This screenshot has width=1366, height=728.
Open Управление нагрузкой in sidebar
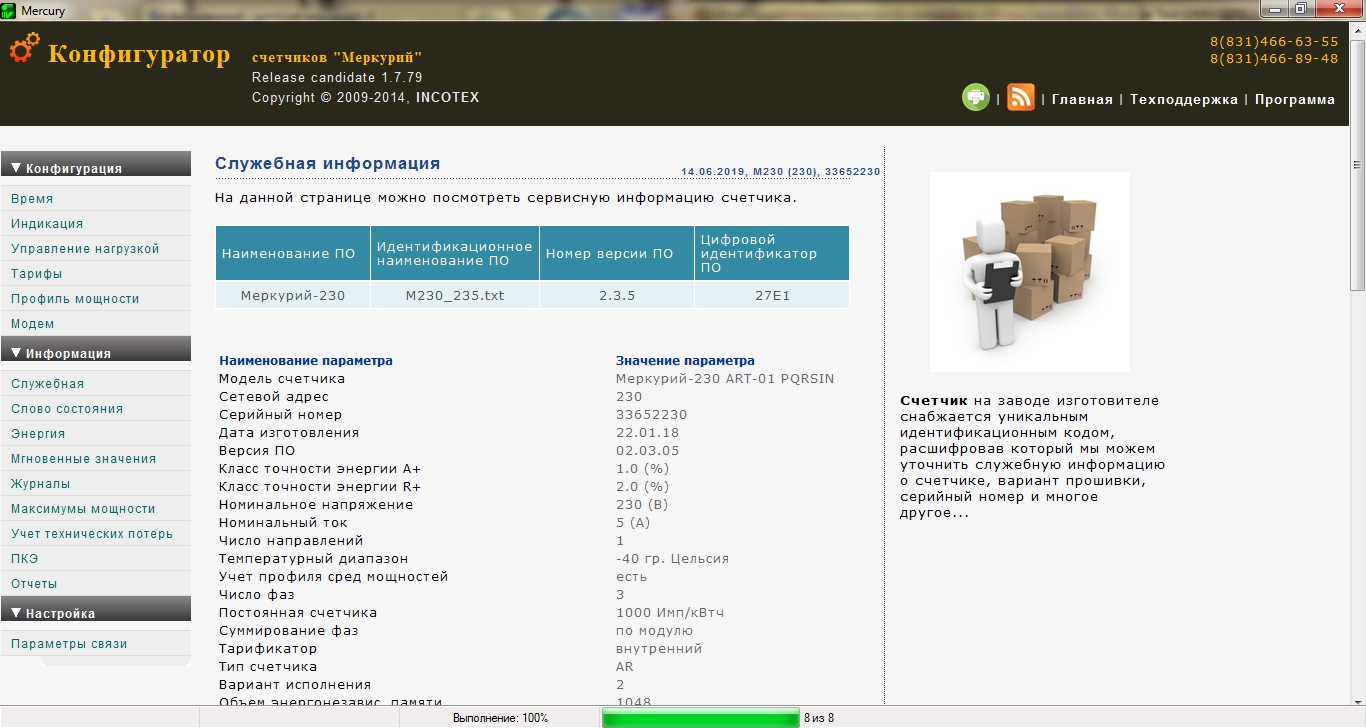point(85,249)
